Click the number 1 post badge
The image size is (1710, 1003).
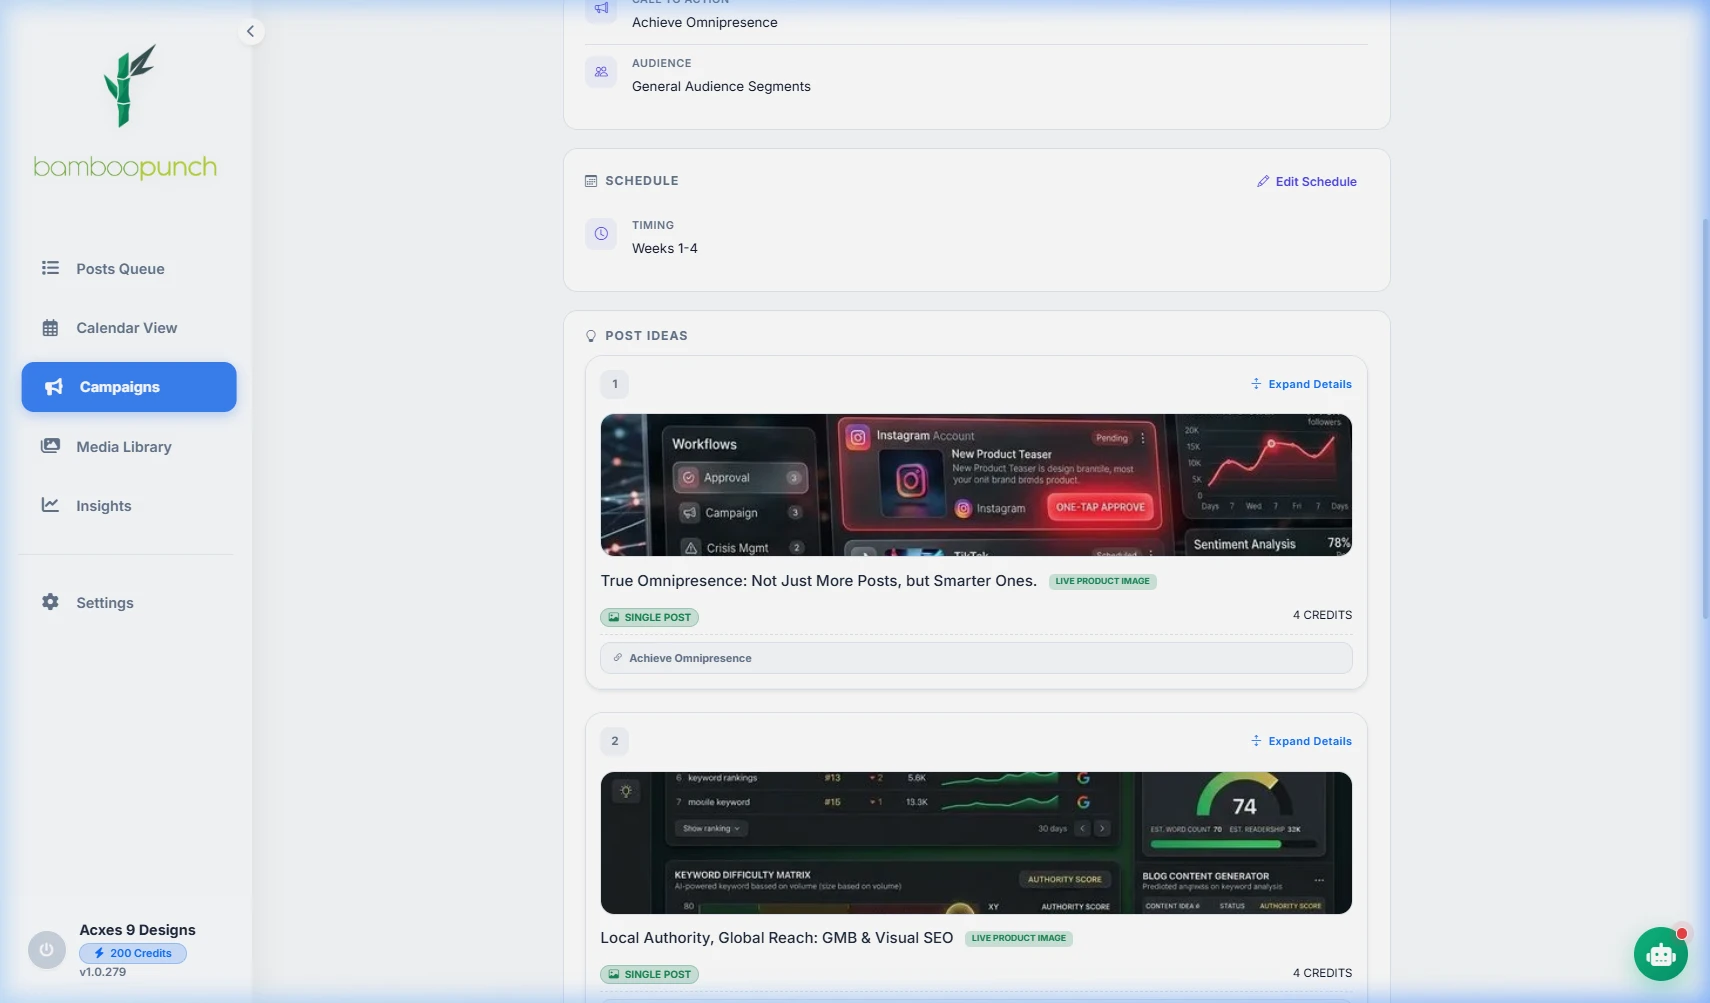[x=615, y=383]
